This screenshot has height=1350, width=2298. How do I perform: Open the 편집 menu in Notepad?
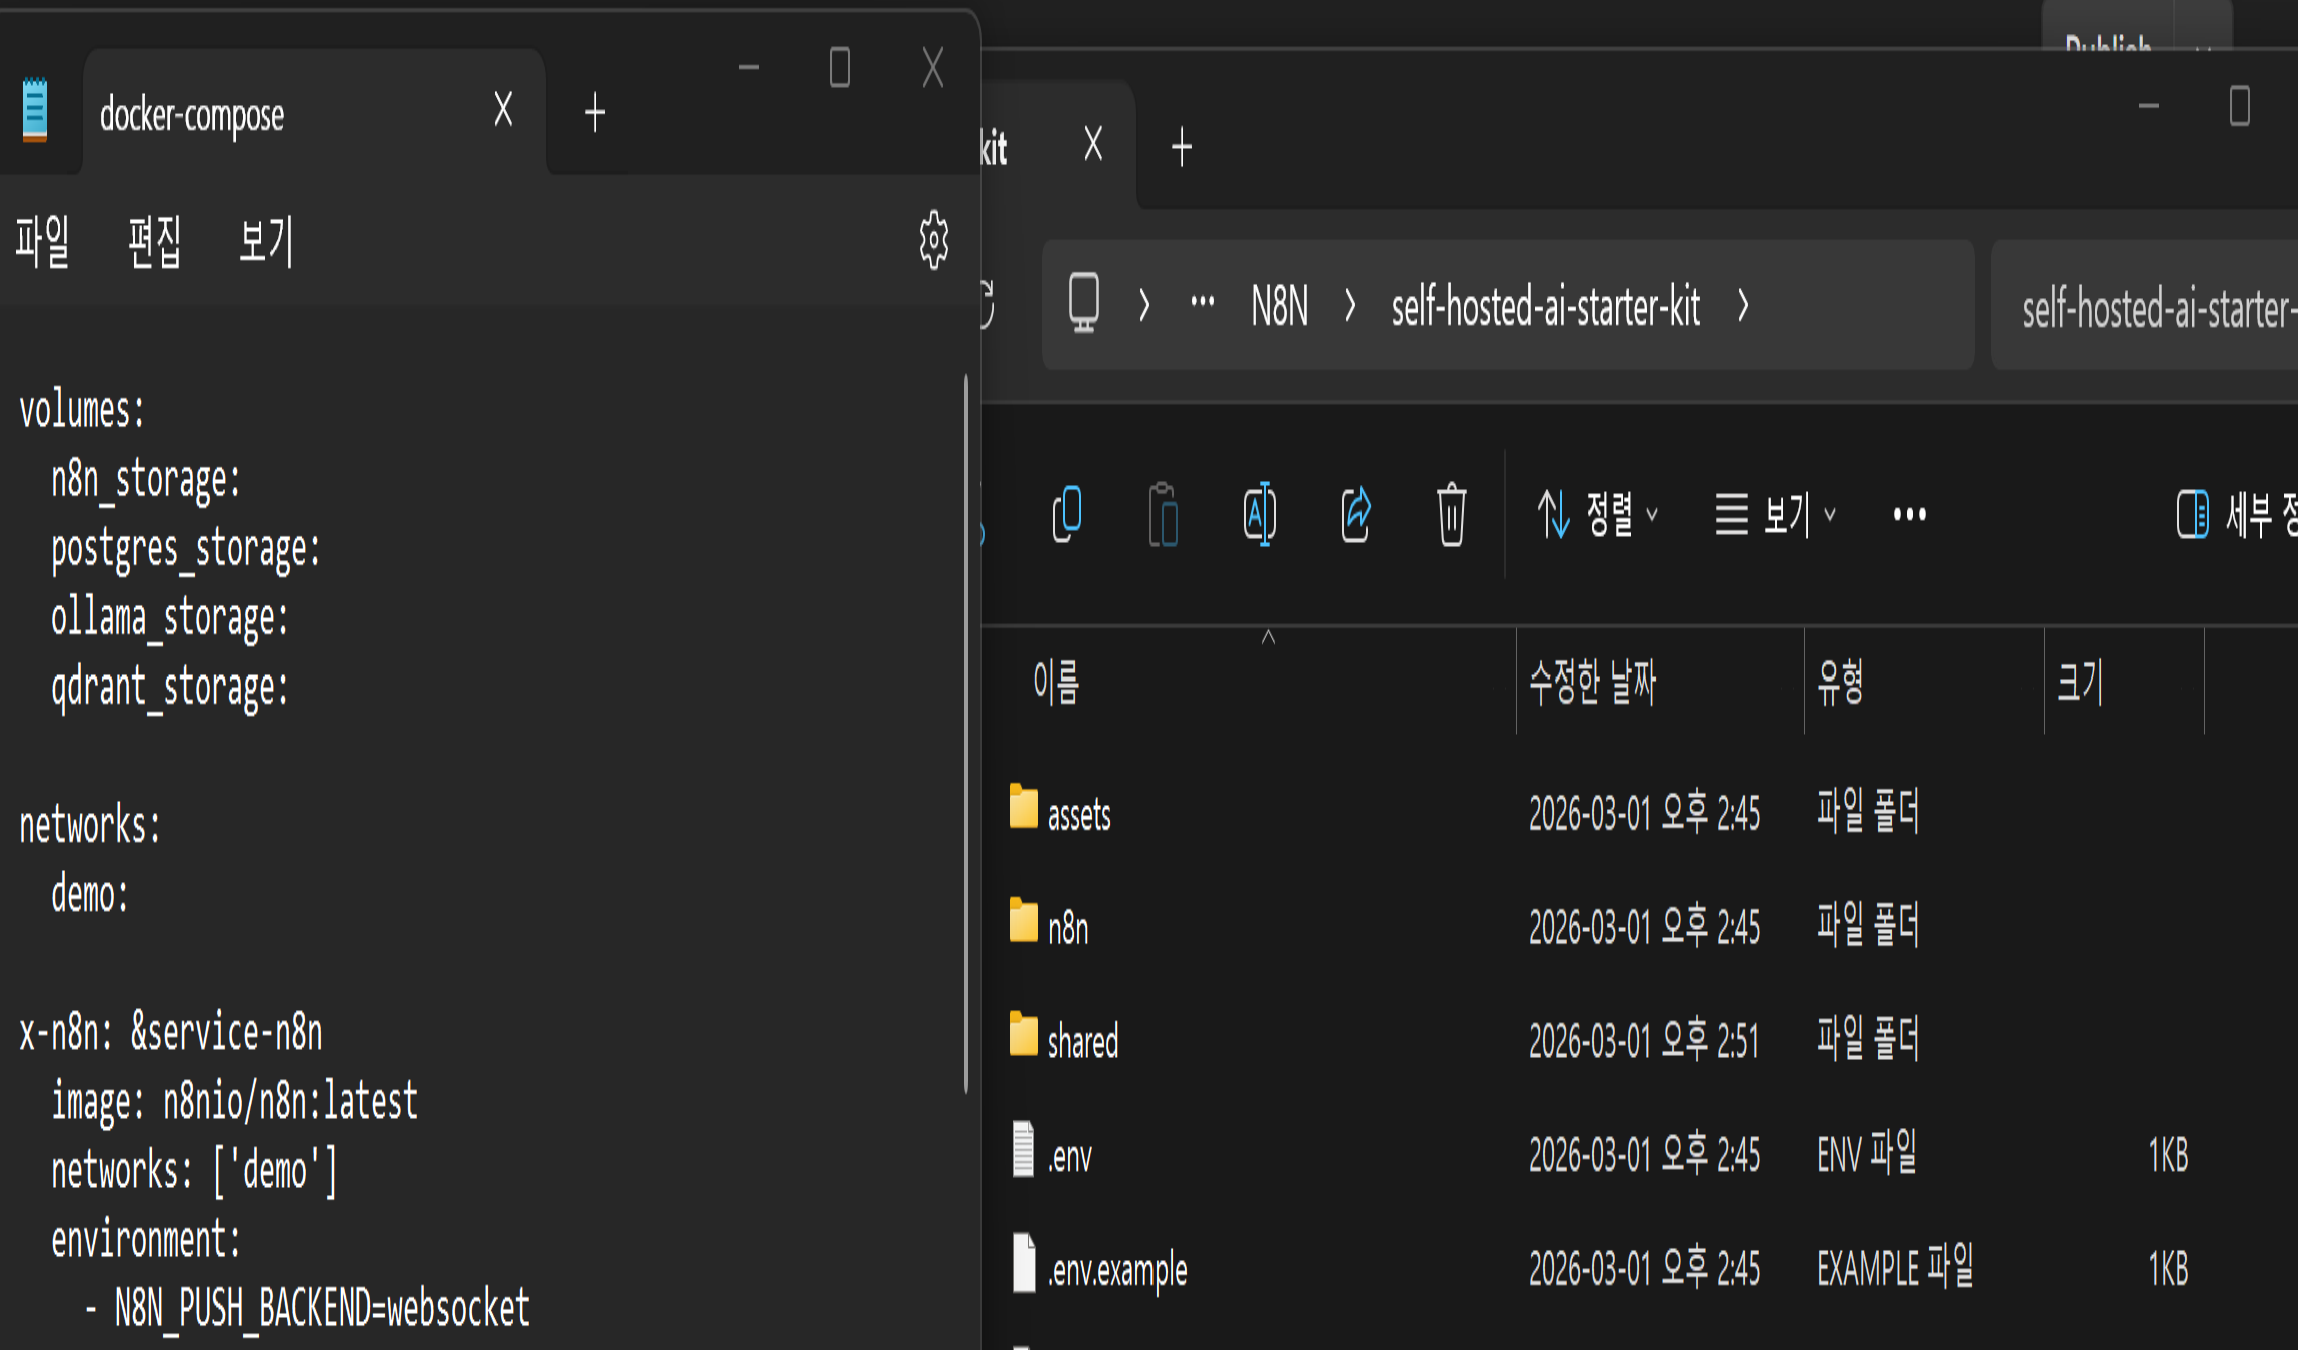pos(154,241)
